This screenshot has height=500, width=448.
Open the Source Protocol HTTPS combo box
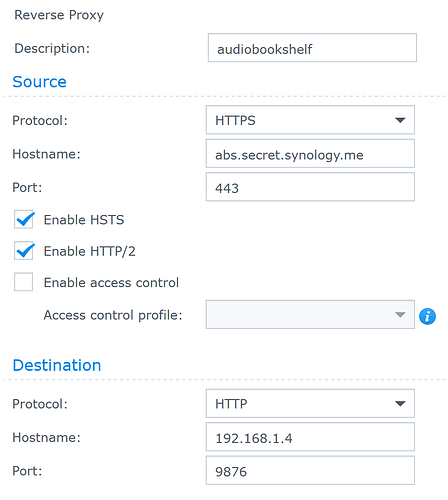(310, 120)
